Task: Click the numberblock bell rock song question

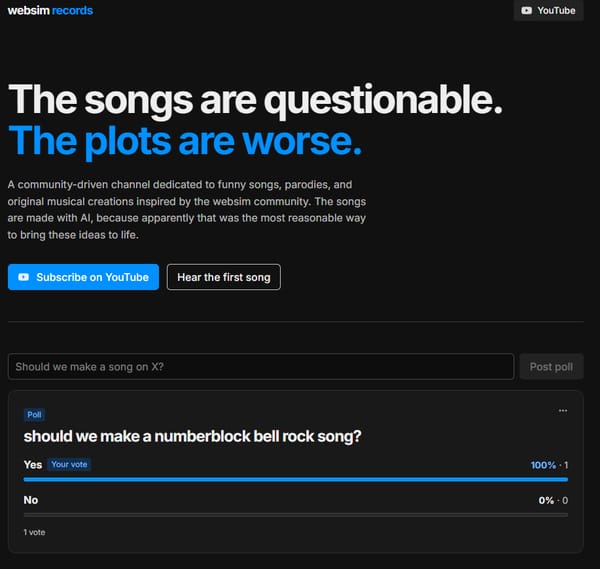Action: pos(192,436)
